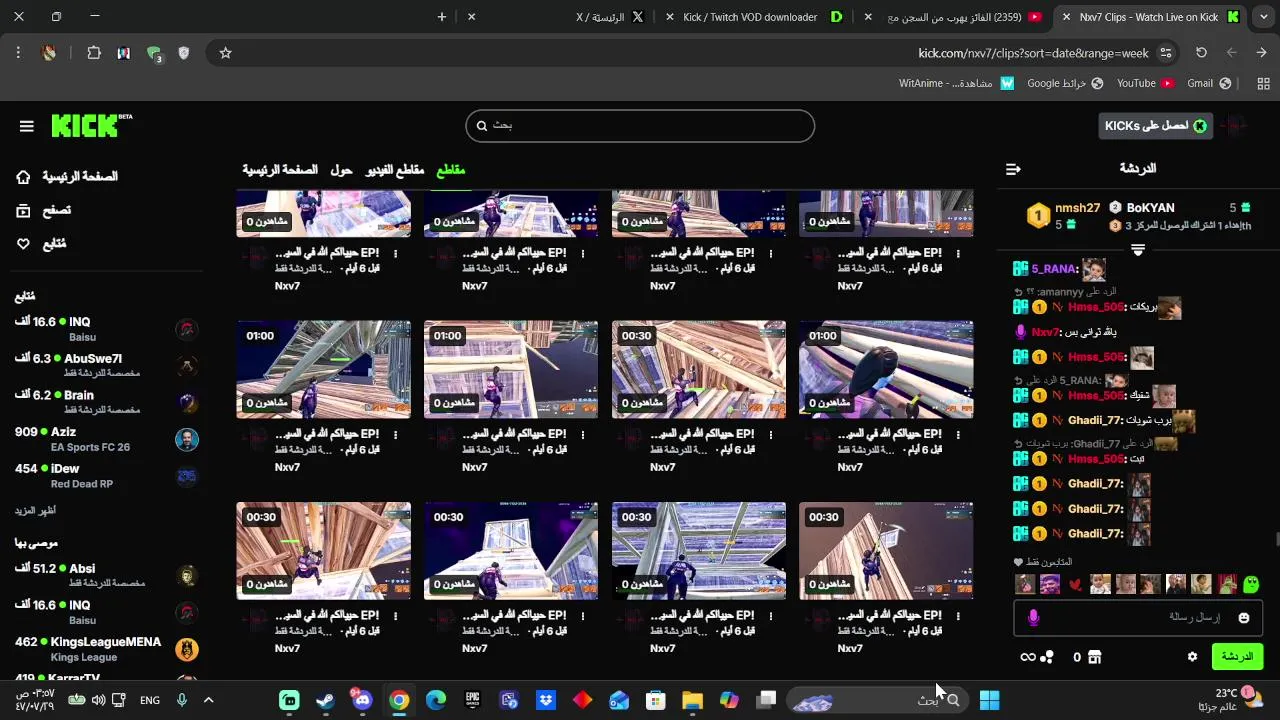Open site information icon in address bar
The width and height of the screenshot is (1280, 720).
click(1166, 53)
